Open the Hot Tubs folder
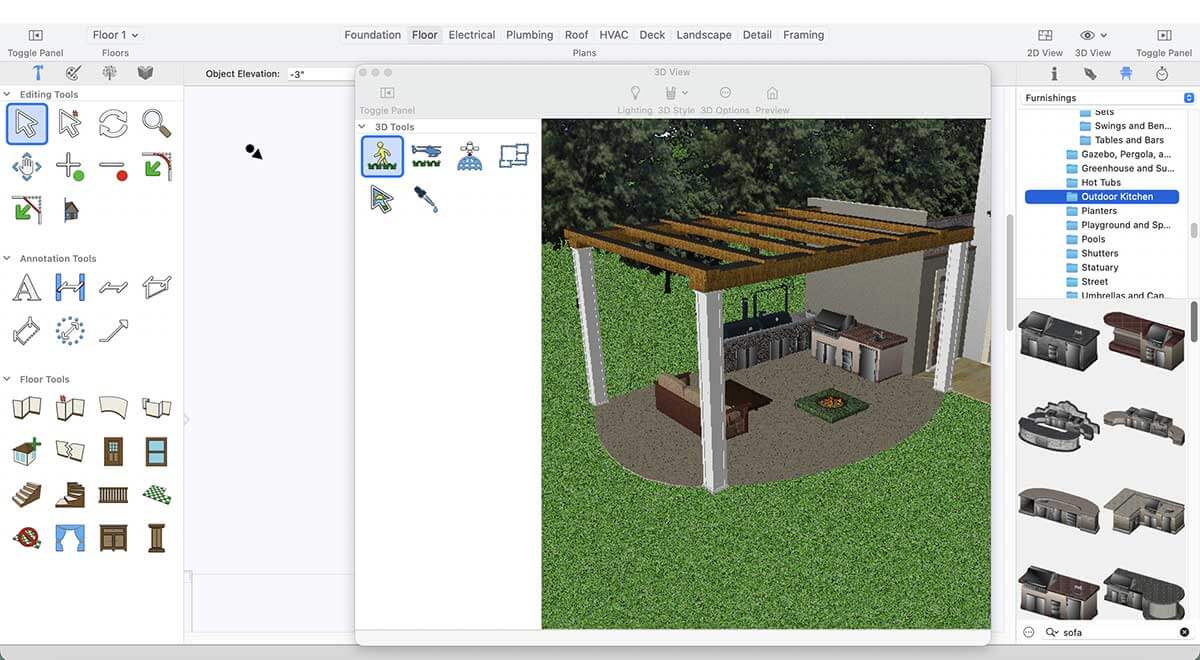Screen dimensions: 1200x660 coord(1100,183)
